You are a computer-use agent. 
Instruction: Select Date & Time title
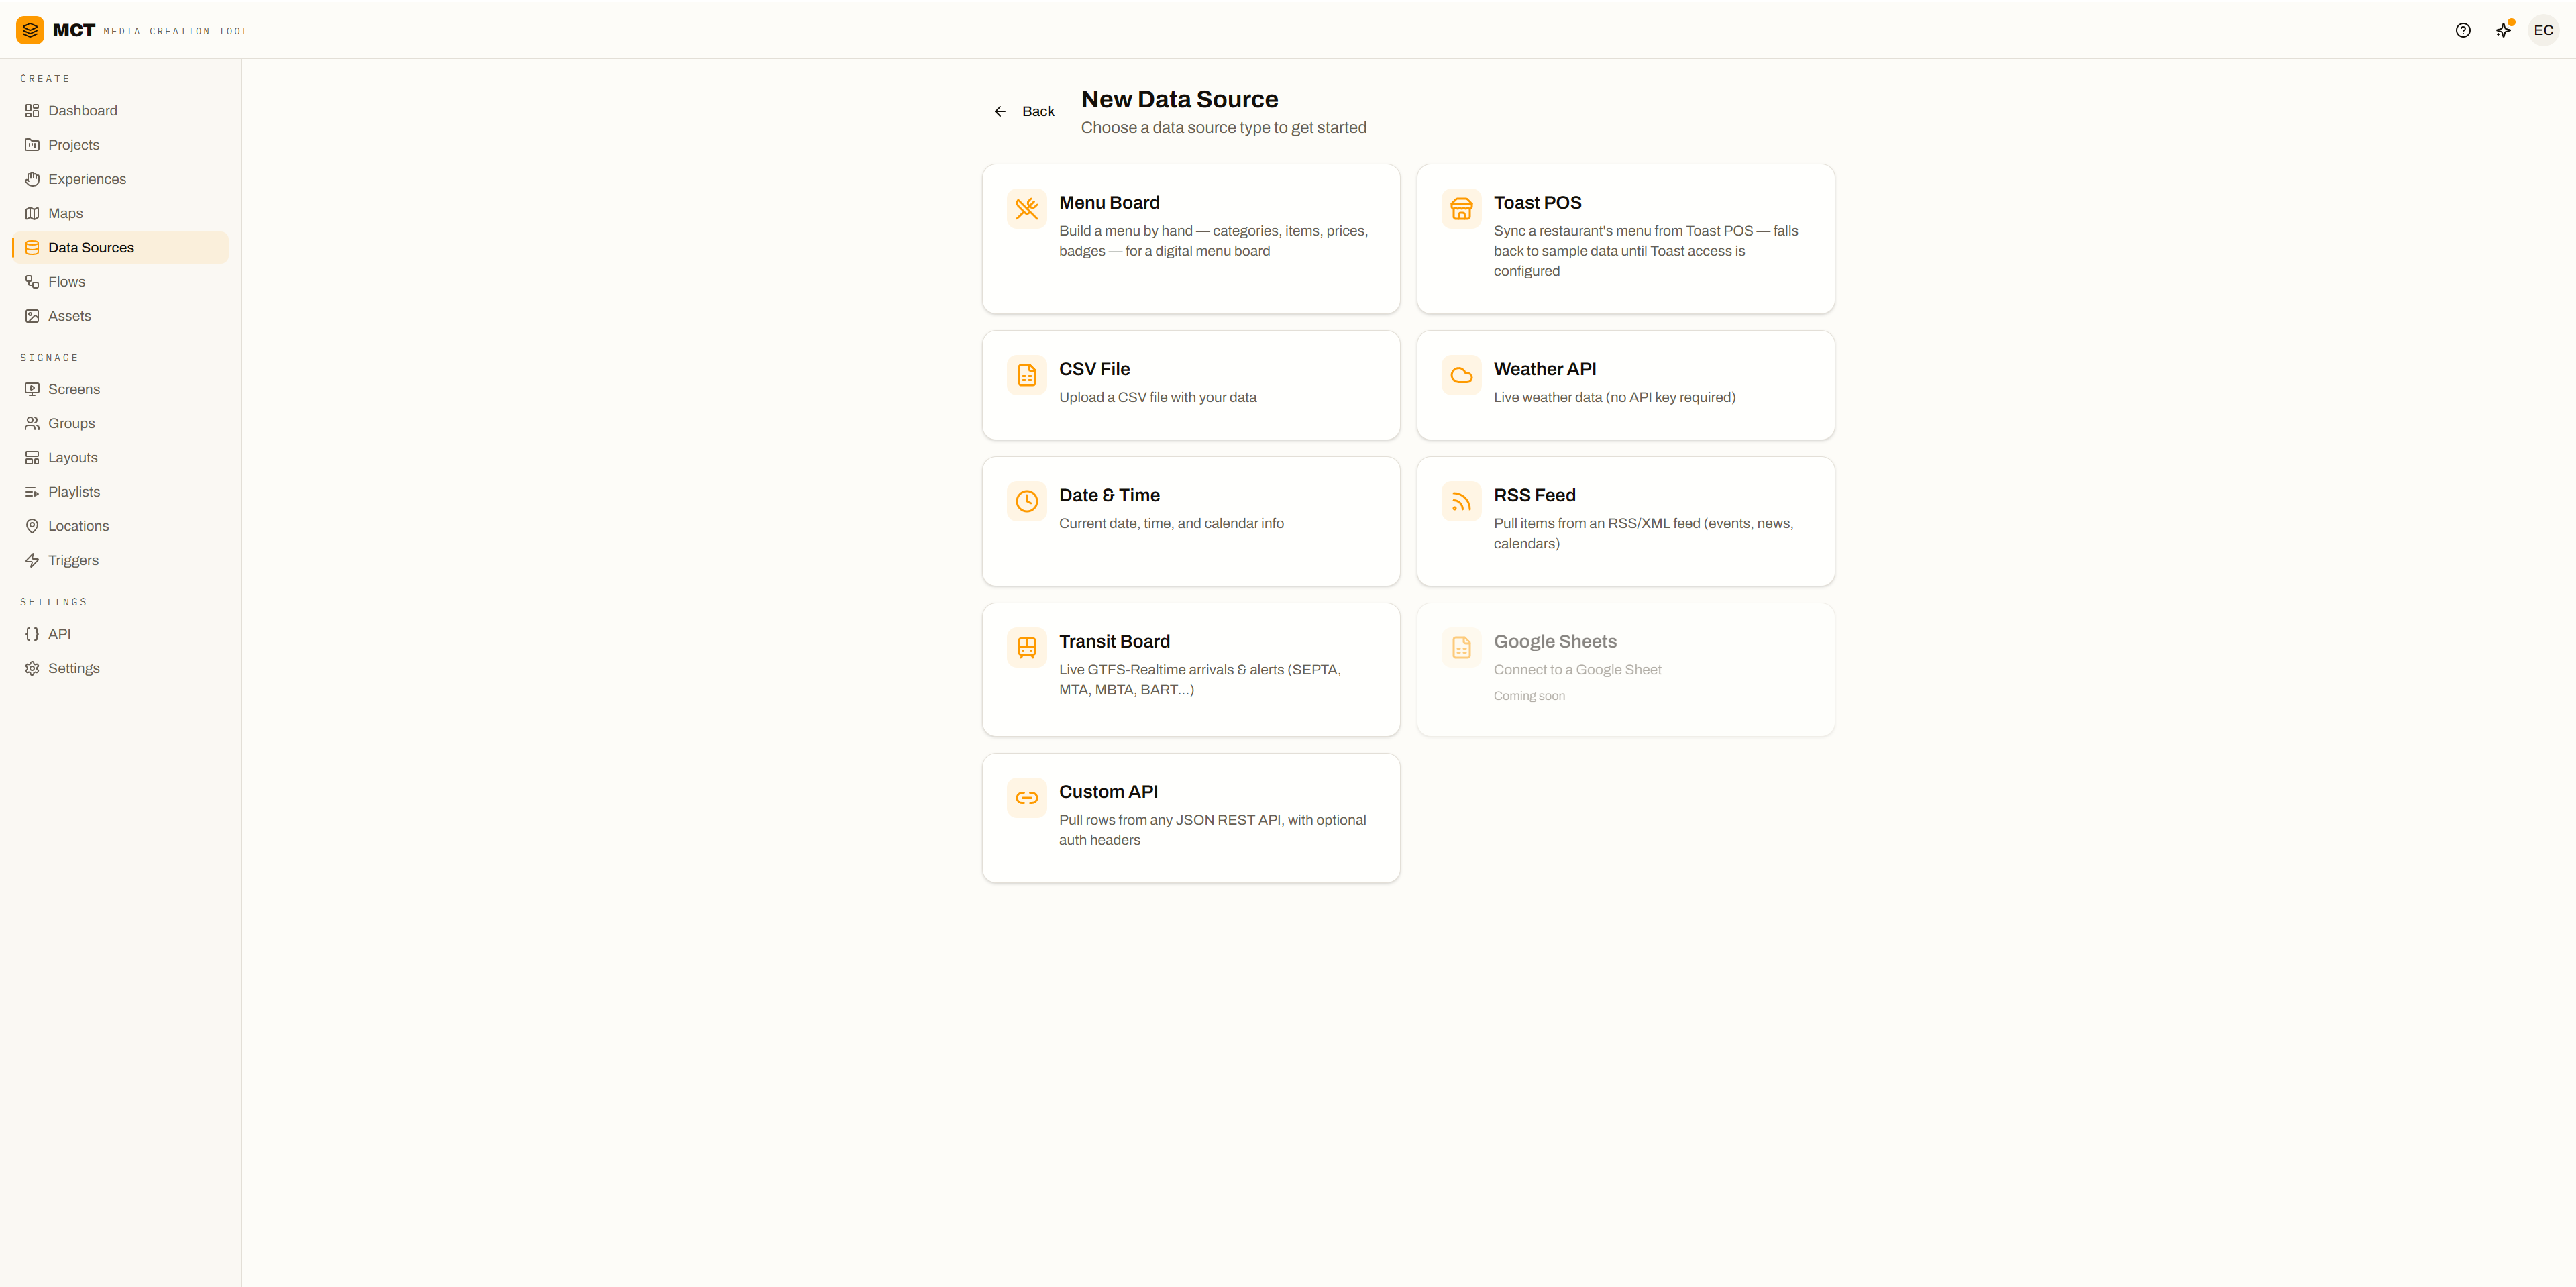point(1109,495)
